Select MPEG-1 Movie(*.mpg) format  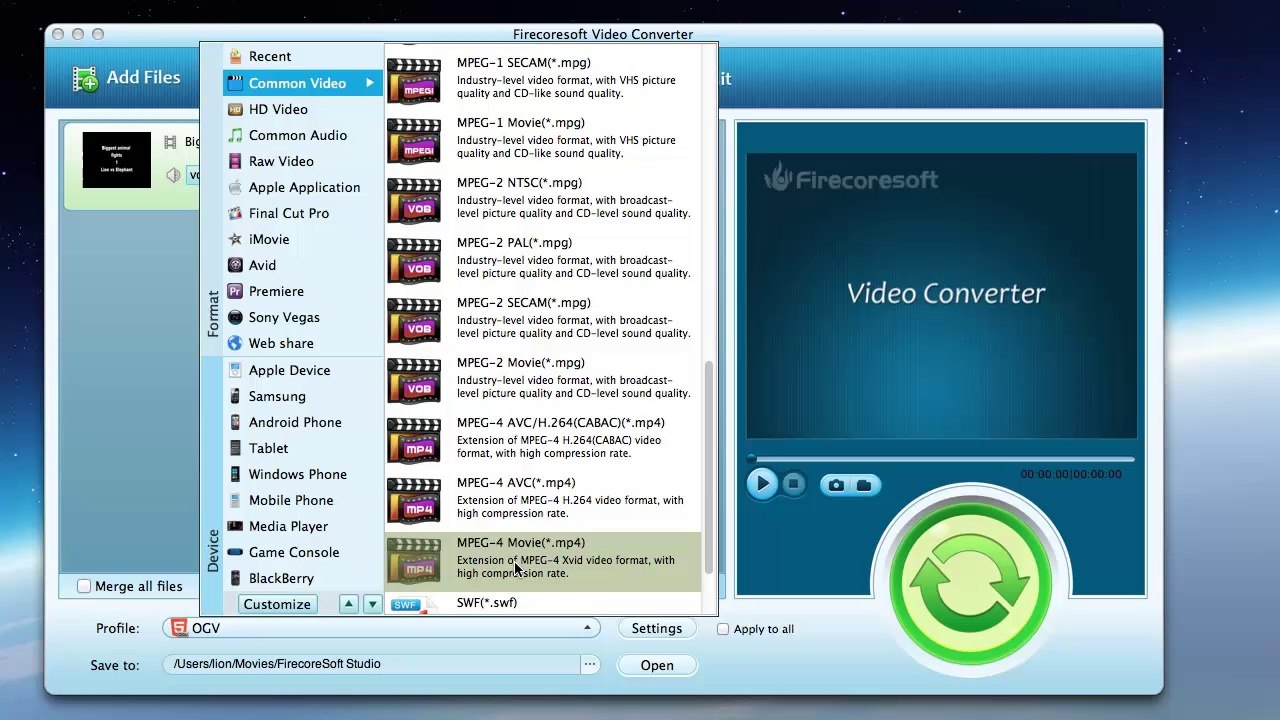pyautogui.click(x=543, y=138)
